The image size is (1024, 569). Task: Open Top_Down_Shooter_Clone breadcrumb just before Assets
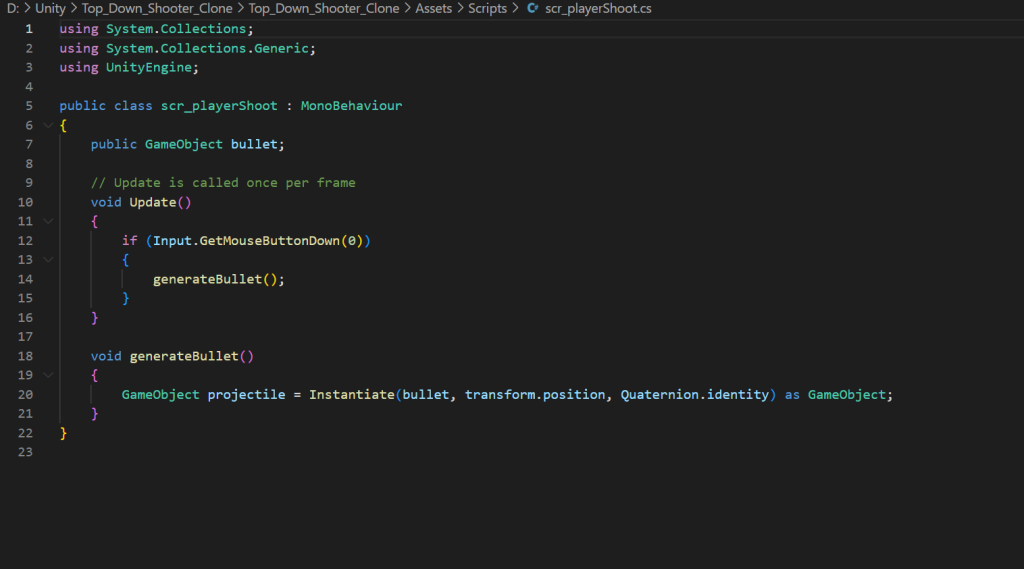point(324,9)
